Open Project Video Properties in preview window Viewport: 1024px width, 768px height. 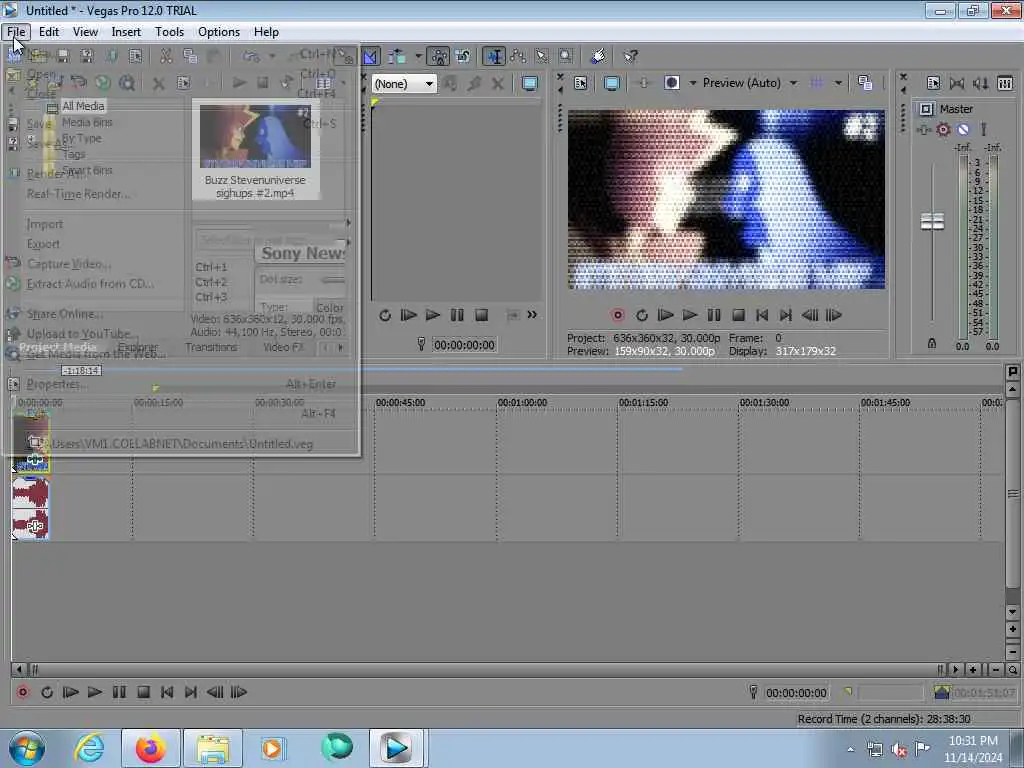581,83
